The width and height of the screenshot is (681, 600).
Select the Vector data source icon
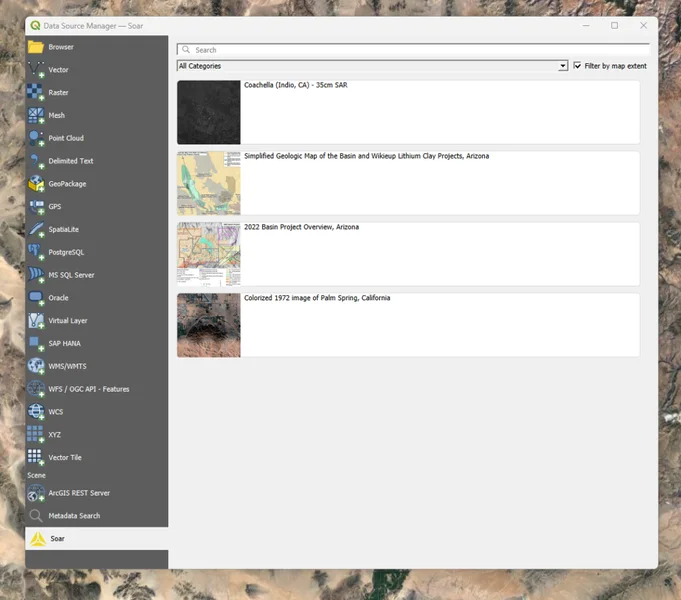[x=36, y=70]
